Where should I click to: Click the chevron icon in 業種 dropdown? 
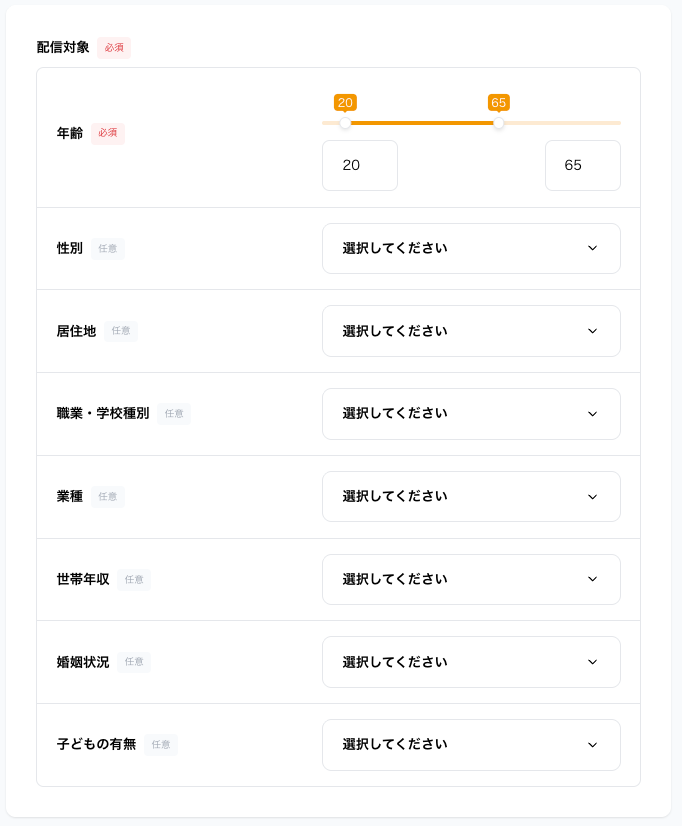pyautogui.click(x=592, y=497)
